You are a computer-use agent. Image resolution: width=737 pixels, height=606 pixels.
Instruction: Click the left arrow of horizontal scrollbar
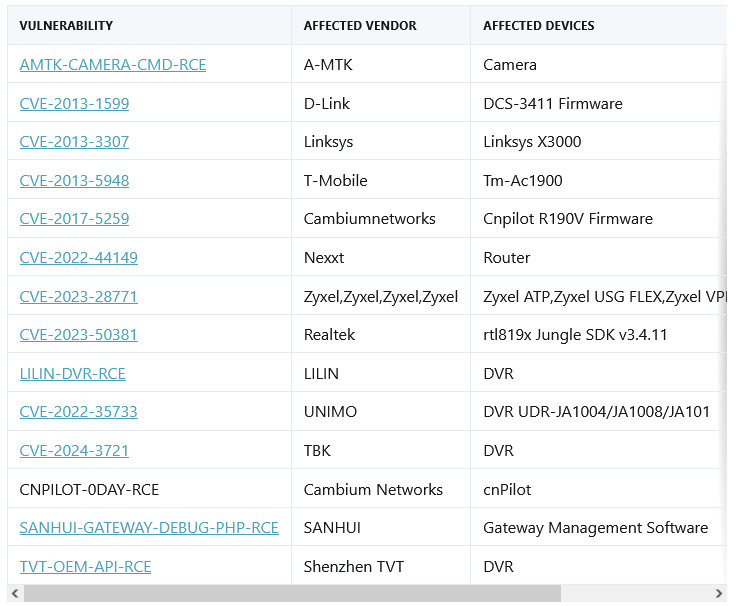(x=15, y=594)
